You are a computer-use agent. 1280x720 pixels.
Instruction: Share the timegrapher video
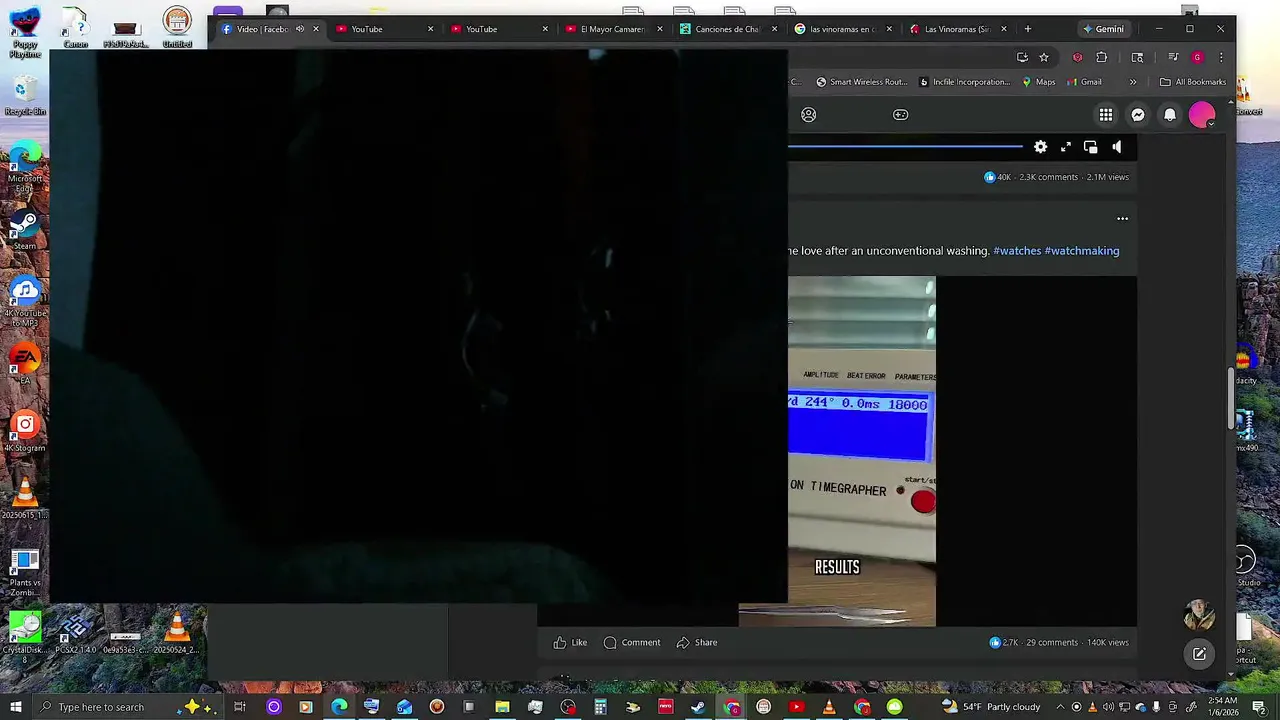(697, 643)
